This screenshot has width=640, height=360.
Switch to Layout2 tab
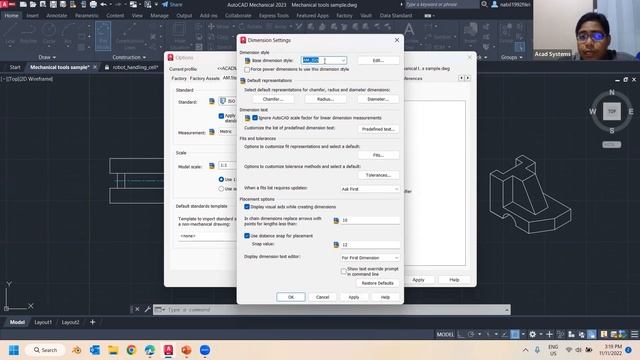(x=70, y=322)
